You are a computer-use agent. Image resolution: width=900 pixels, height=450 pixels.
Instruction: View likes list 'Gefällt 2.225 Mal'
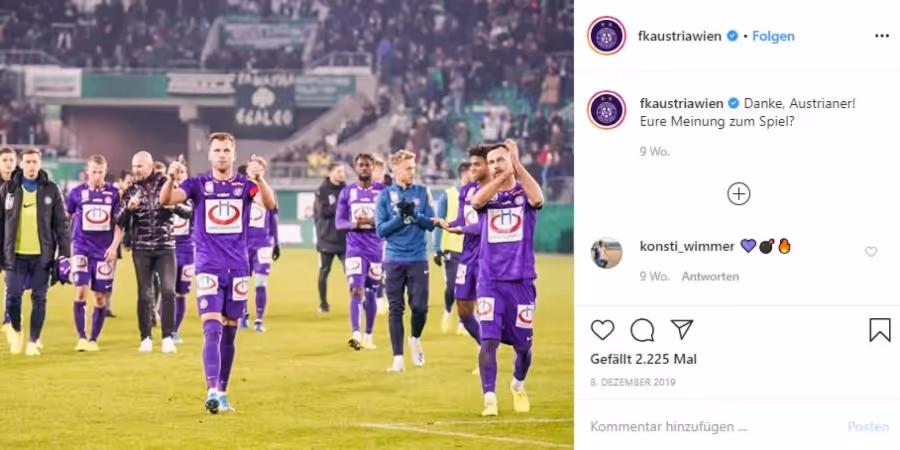[643, 359]
